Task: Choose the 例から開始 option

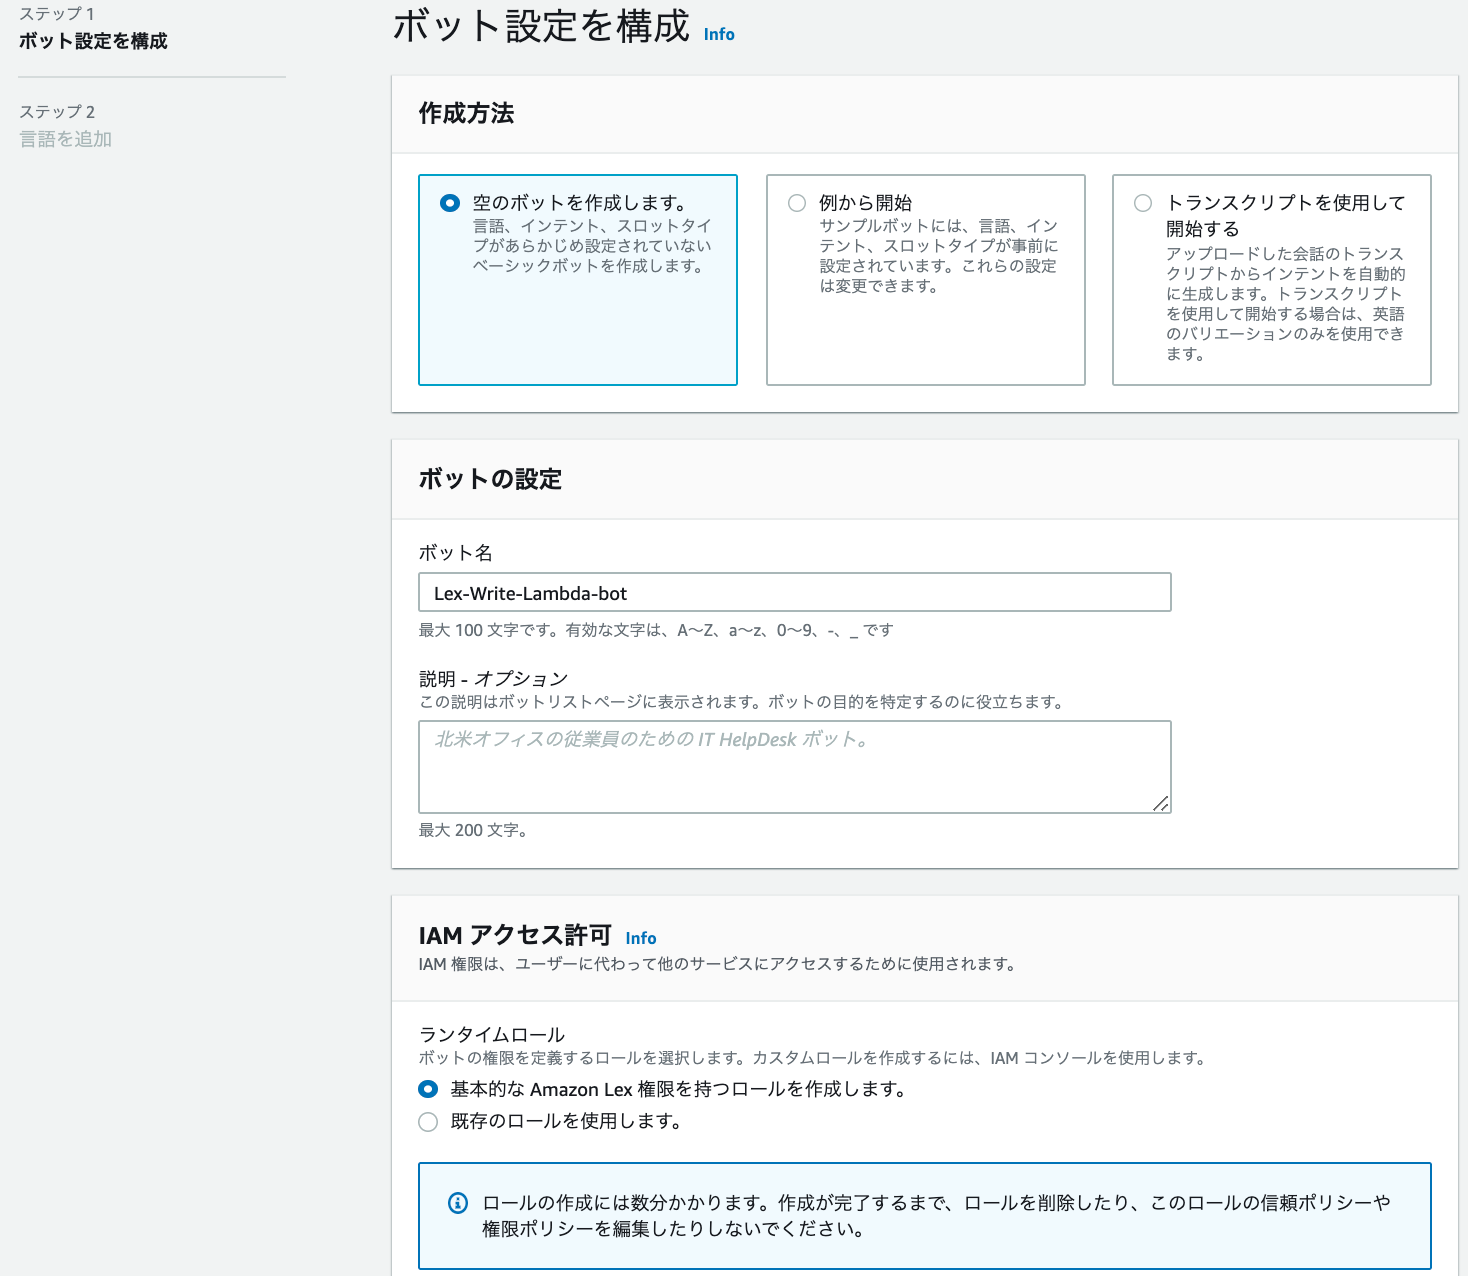Action: [796, 202]
